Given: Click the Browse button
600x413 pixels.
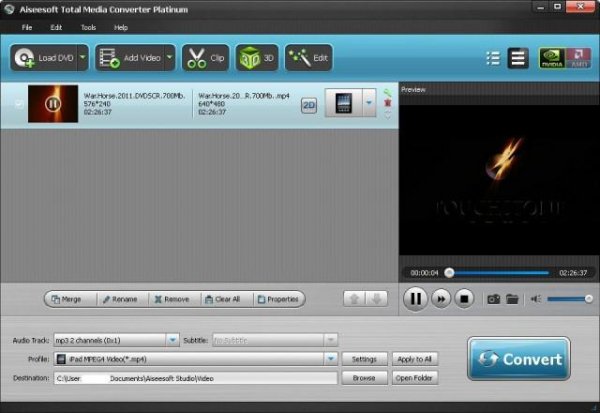Looking at the screenshot, I should (x=364, y=378).
